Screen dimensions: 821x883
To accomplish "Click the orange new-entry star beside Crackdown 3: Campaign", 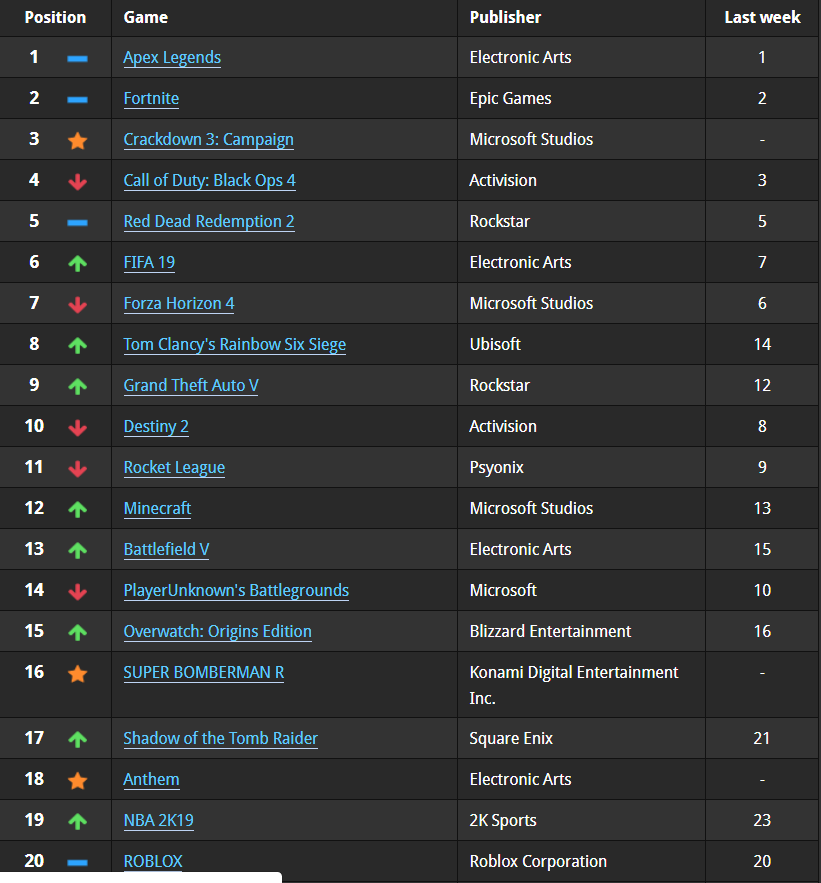I will 77,140.
